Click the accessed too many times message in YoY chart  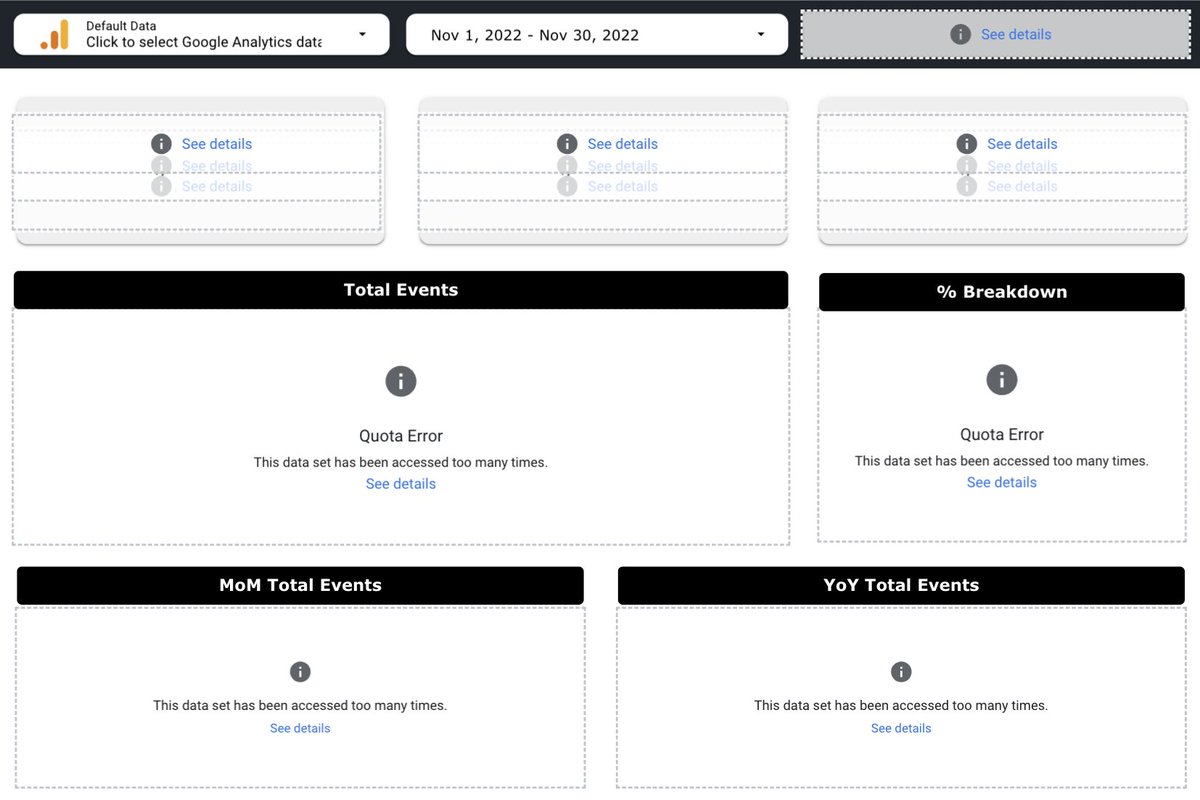[x=901, y=705]
